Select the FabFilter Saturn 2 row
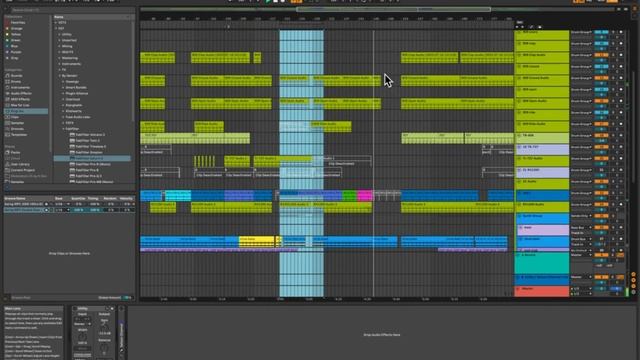640x360 pixels. click(92, 158)
